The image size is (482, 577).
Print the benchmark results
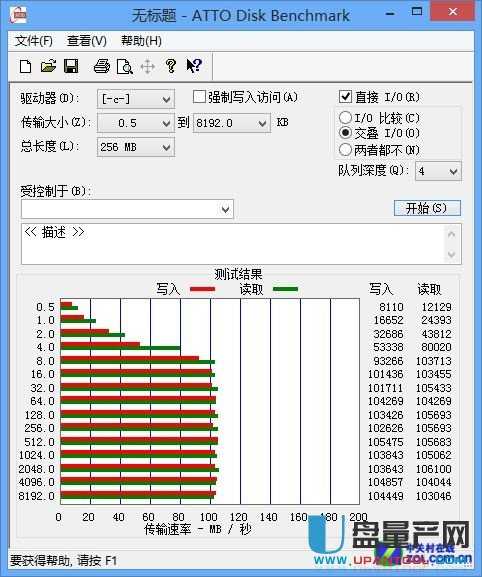coord(102,67)
